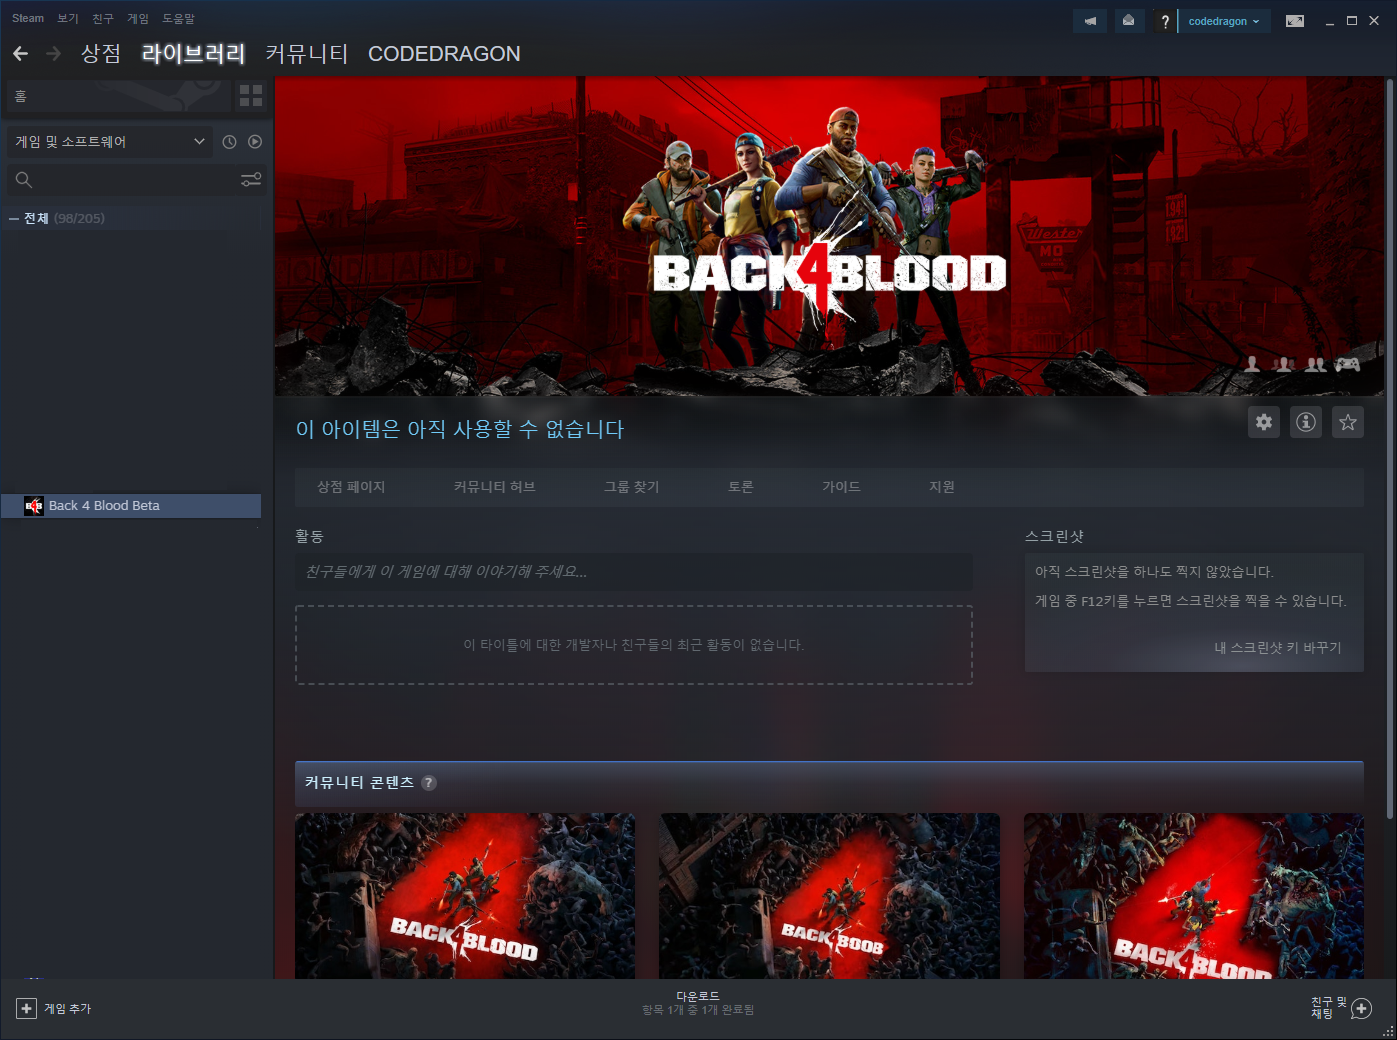Image resolution: width=1397 pixels, height=1040 pixels.
Task: Click the 홈 button in sidebar
Action: (118, 96)
